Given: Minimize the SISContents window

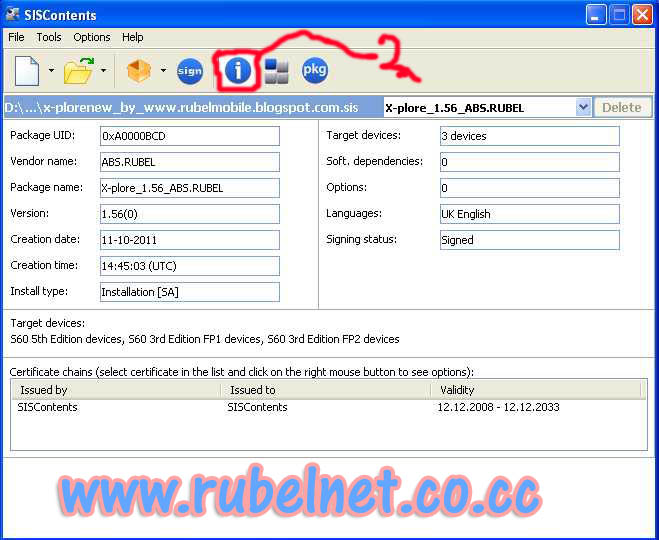Looking at the screenshot, I should coord(596,15).
